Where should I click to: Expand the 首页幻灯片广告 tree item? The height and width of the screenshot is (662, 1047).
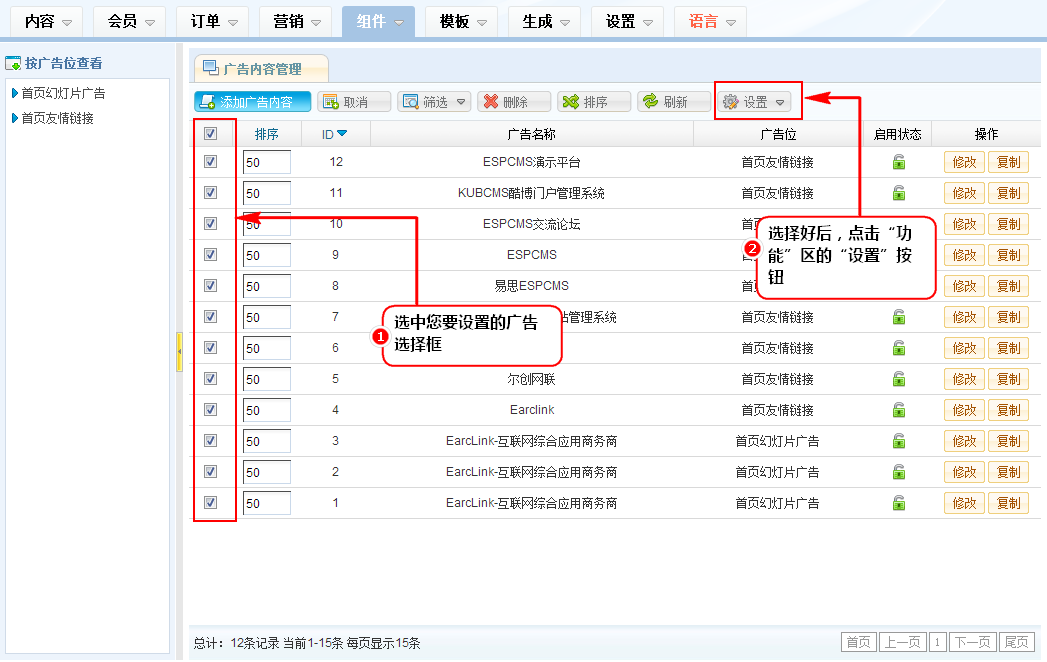[x=14, y=93]
